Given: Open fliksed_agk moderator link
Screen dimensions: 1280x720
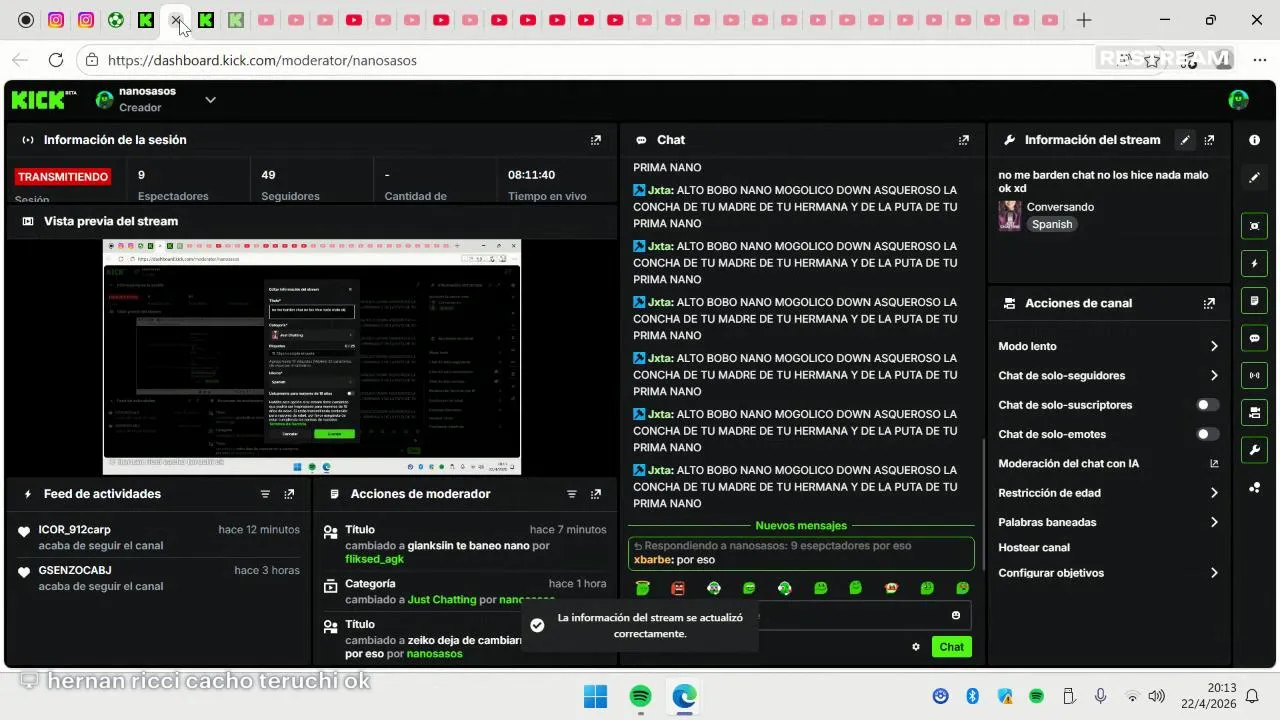Looking at the screenshot, I should 375,560.
